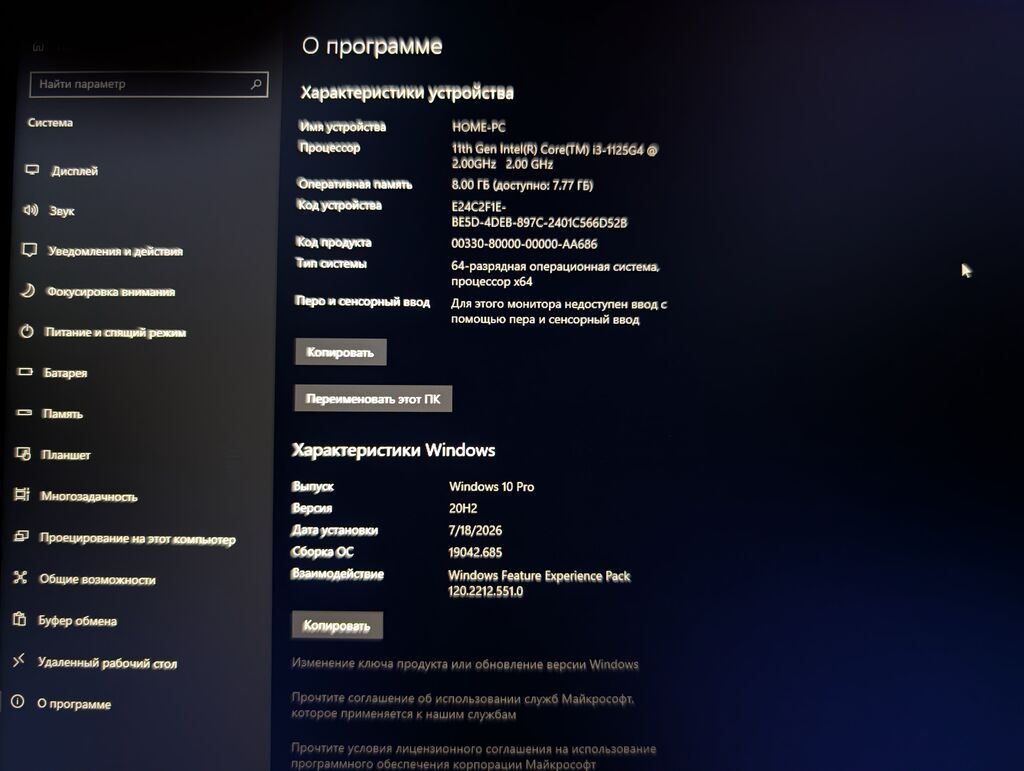
Task: Click the Система sidebar heading
Action: 50,123
